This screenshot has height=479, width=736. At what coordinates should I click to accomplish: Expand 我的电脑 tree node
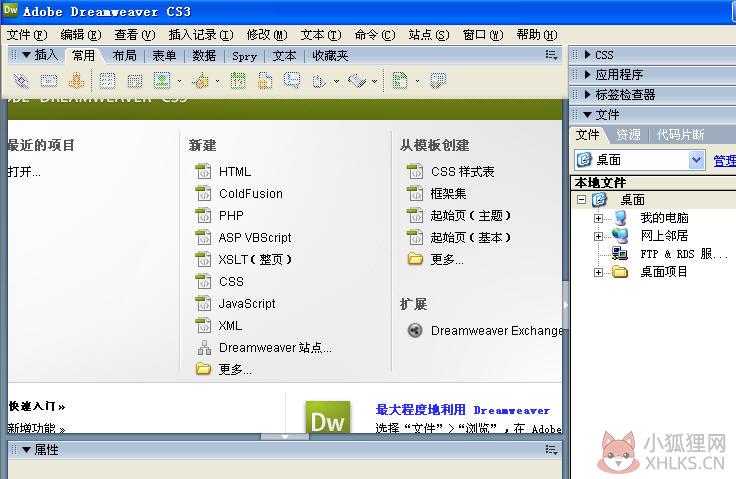pyautogui.click(x=598, y=218)
